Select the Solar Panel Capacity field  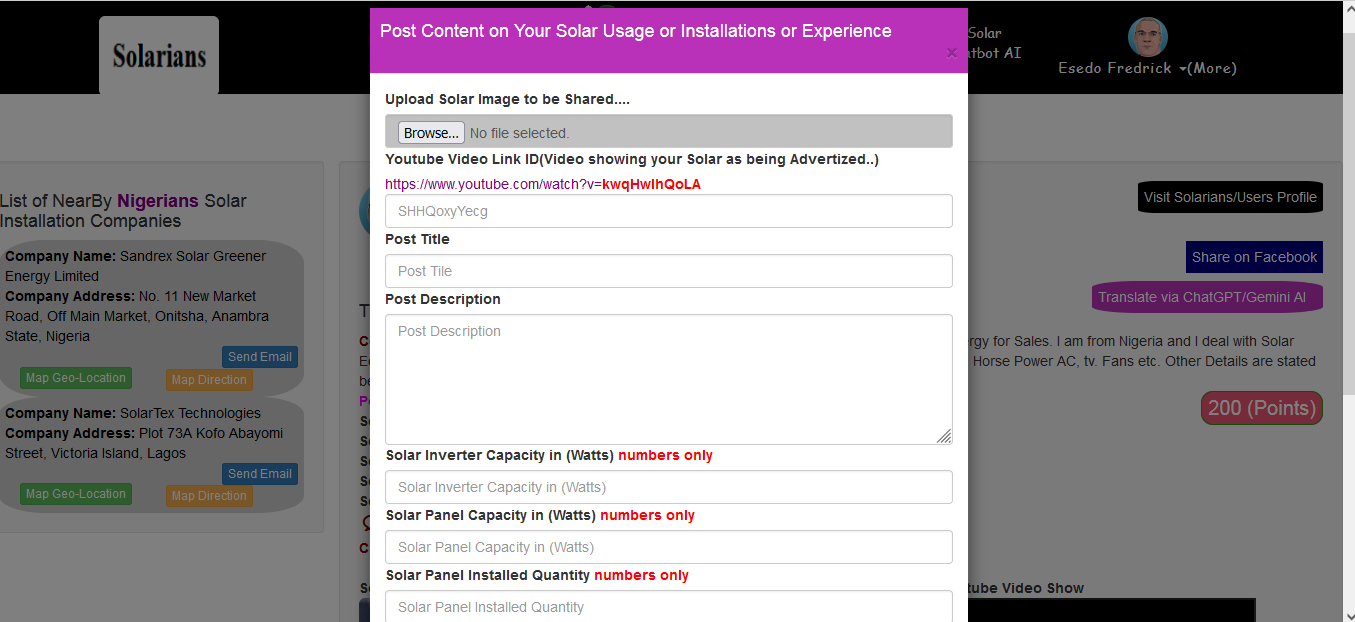(668, 547)
